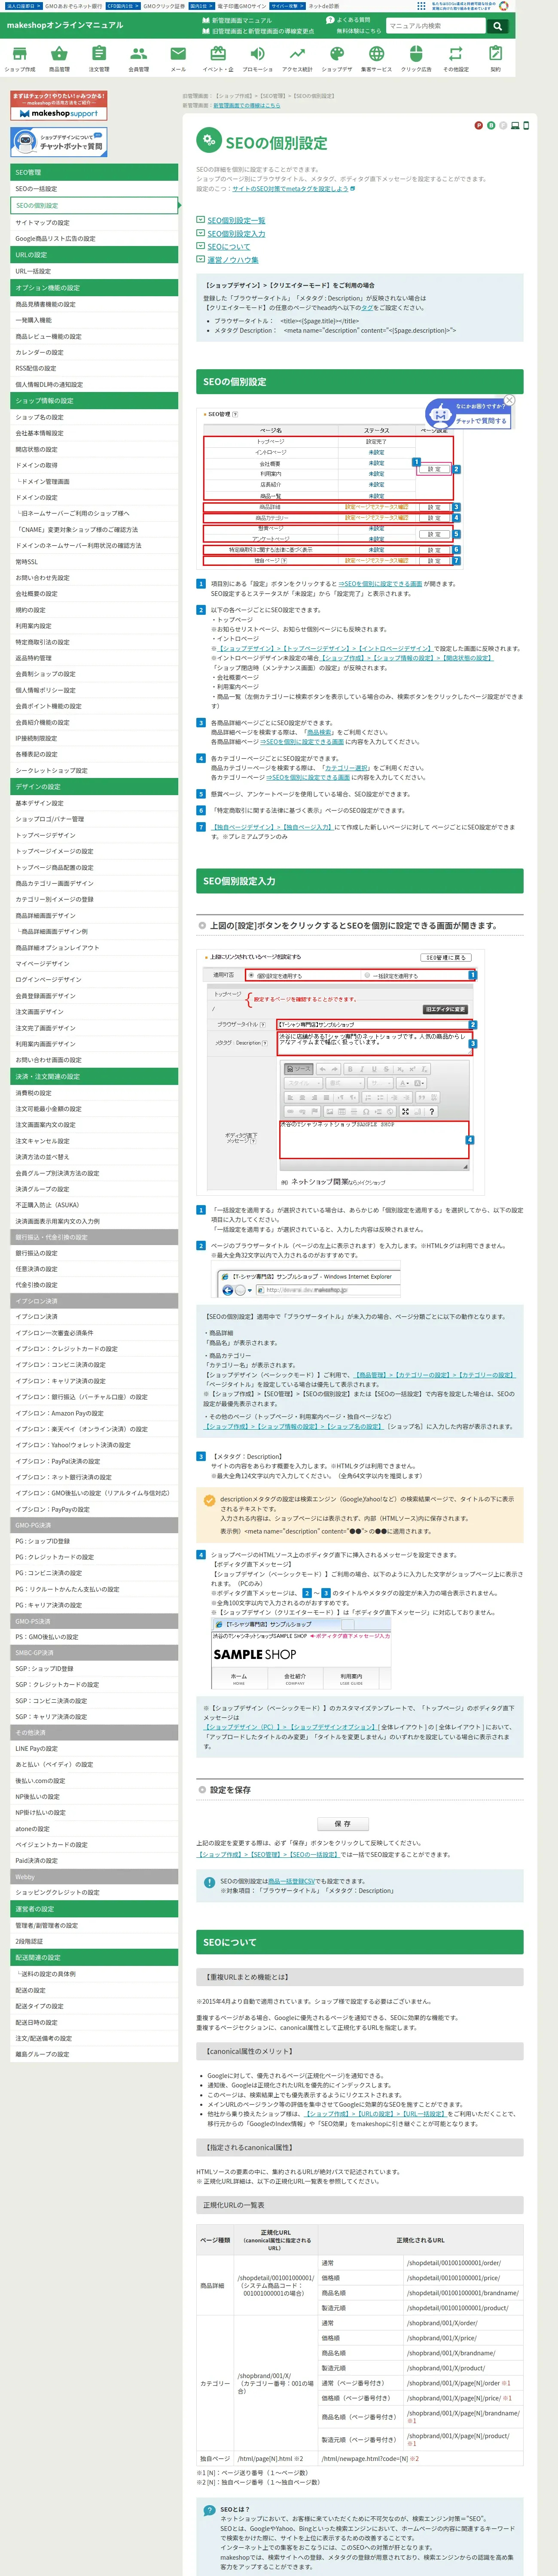Open the 商品管理 basket icon
The width and height of the screenshot is (558, 2576).
click(x=59, y=58)
